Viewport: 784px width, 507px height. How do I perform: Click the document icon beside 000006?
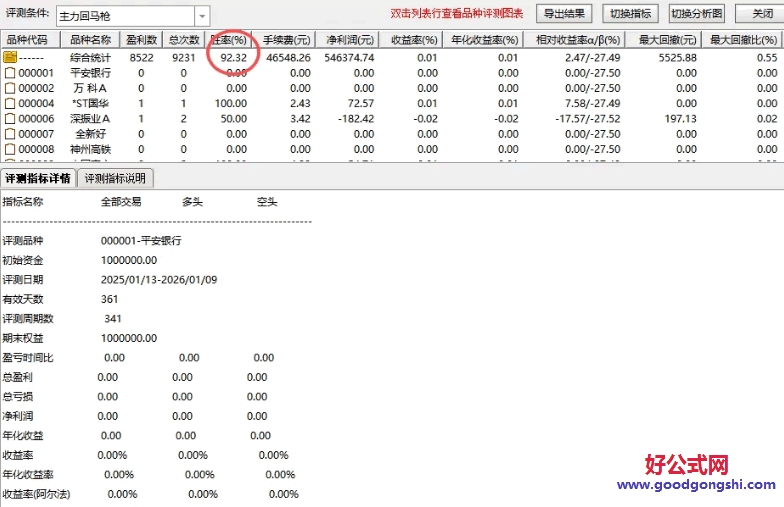click(10, 119)
